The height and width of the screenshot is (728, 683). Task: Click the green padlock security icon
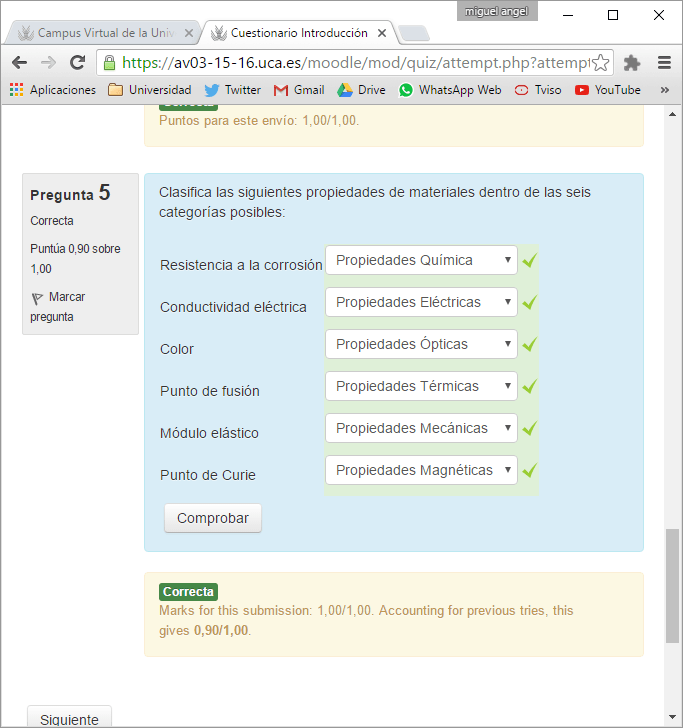(110, 63)
